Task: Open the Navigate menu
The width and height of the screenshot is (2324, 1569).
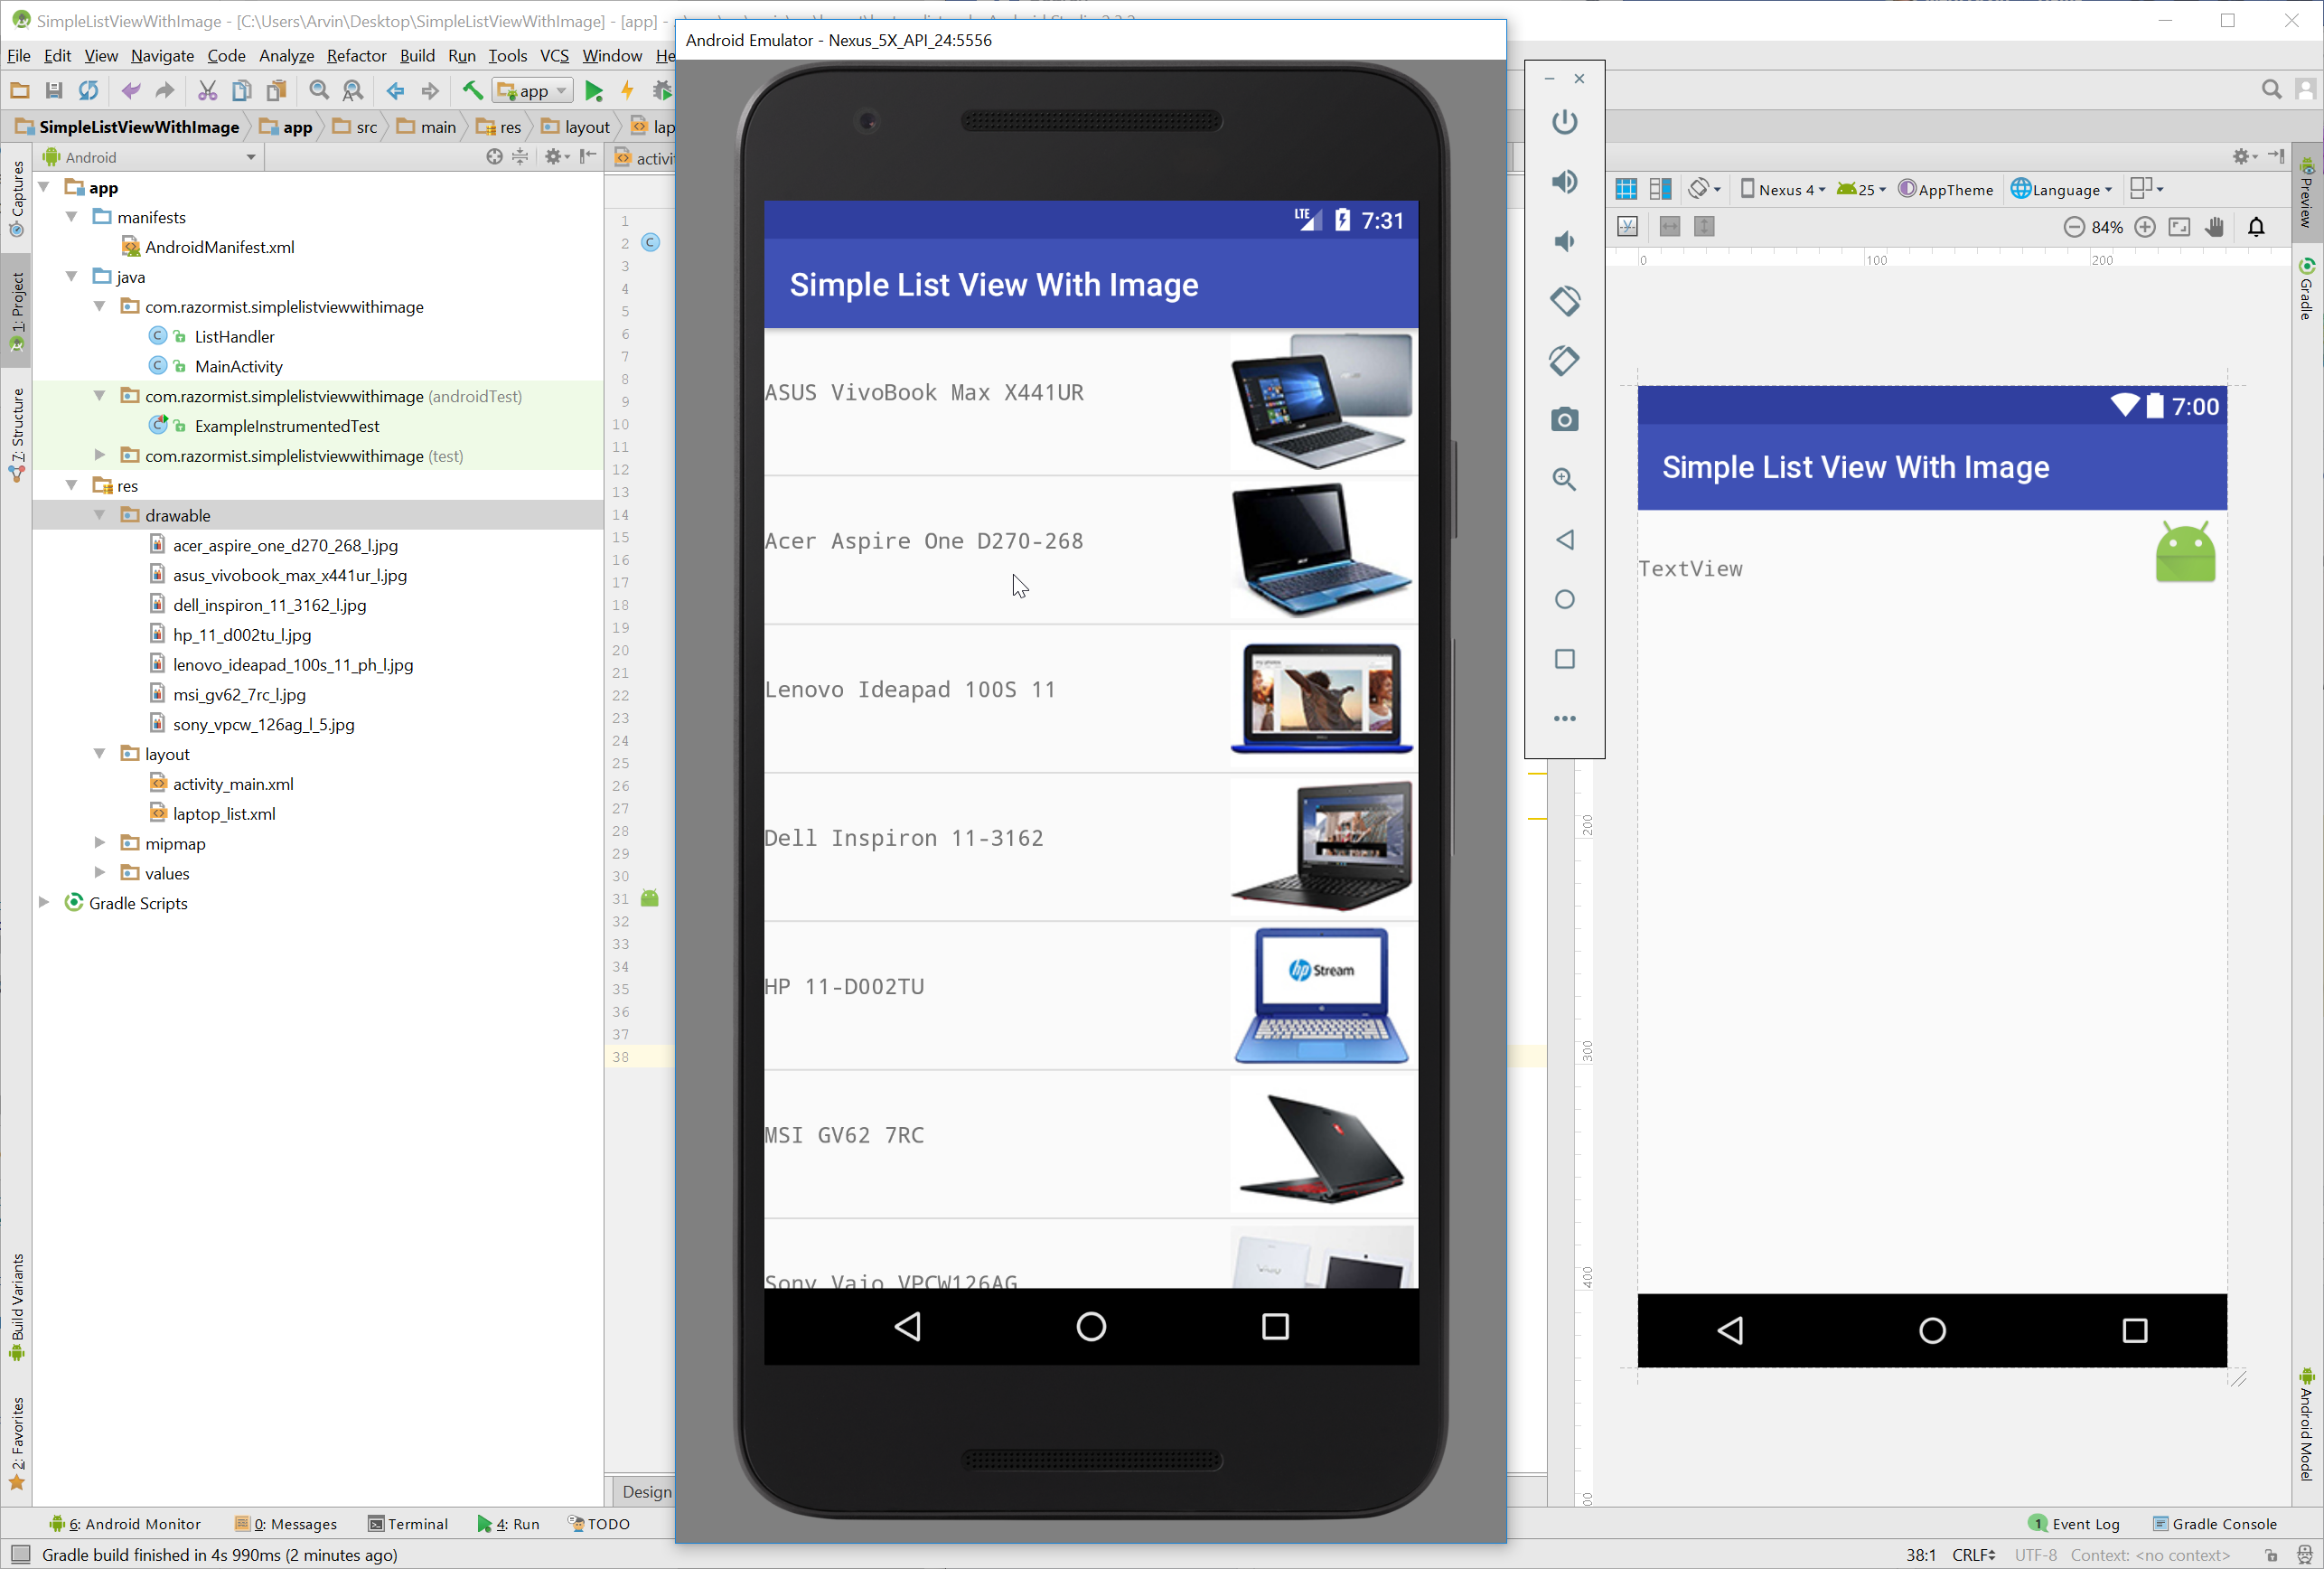Action: coord(162,56)
